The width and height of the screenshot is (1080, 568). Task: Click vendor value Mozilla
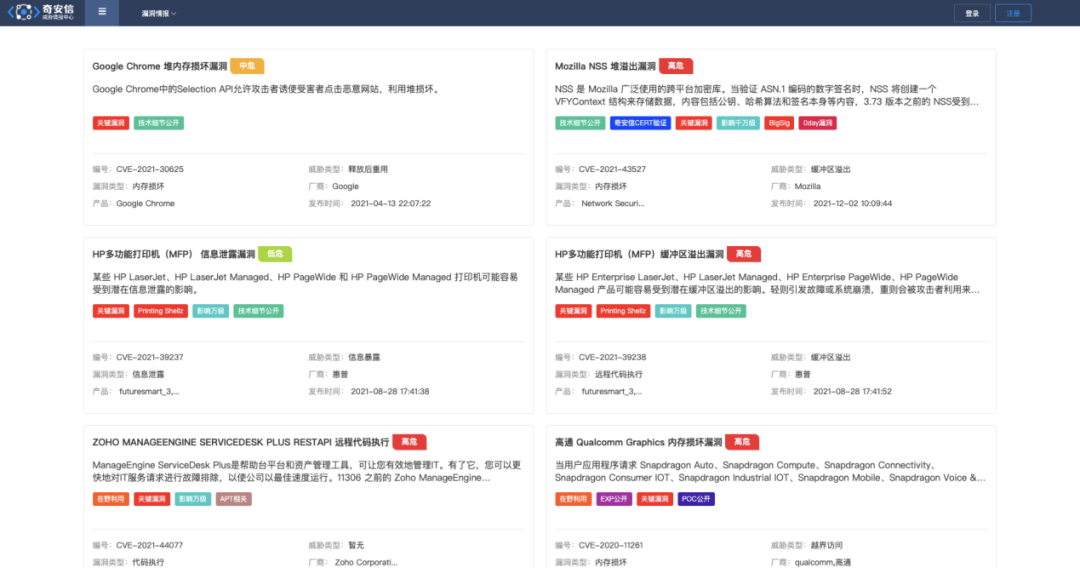(x=807, y=186)
